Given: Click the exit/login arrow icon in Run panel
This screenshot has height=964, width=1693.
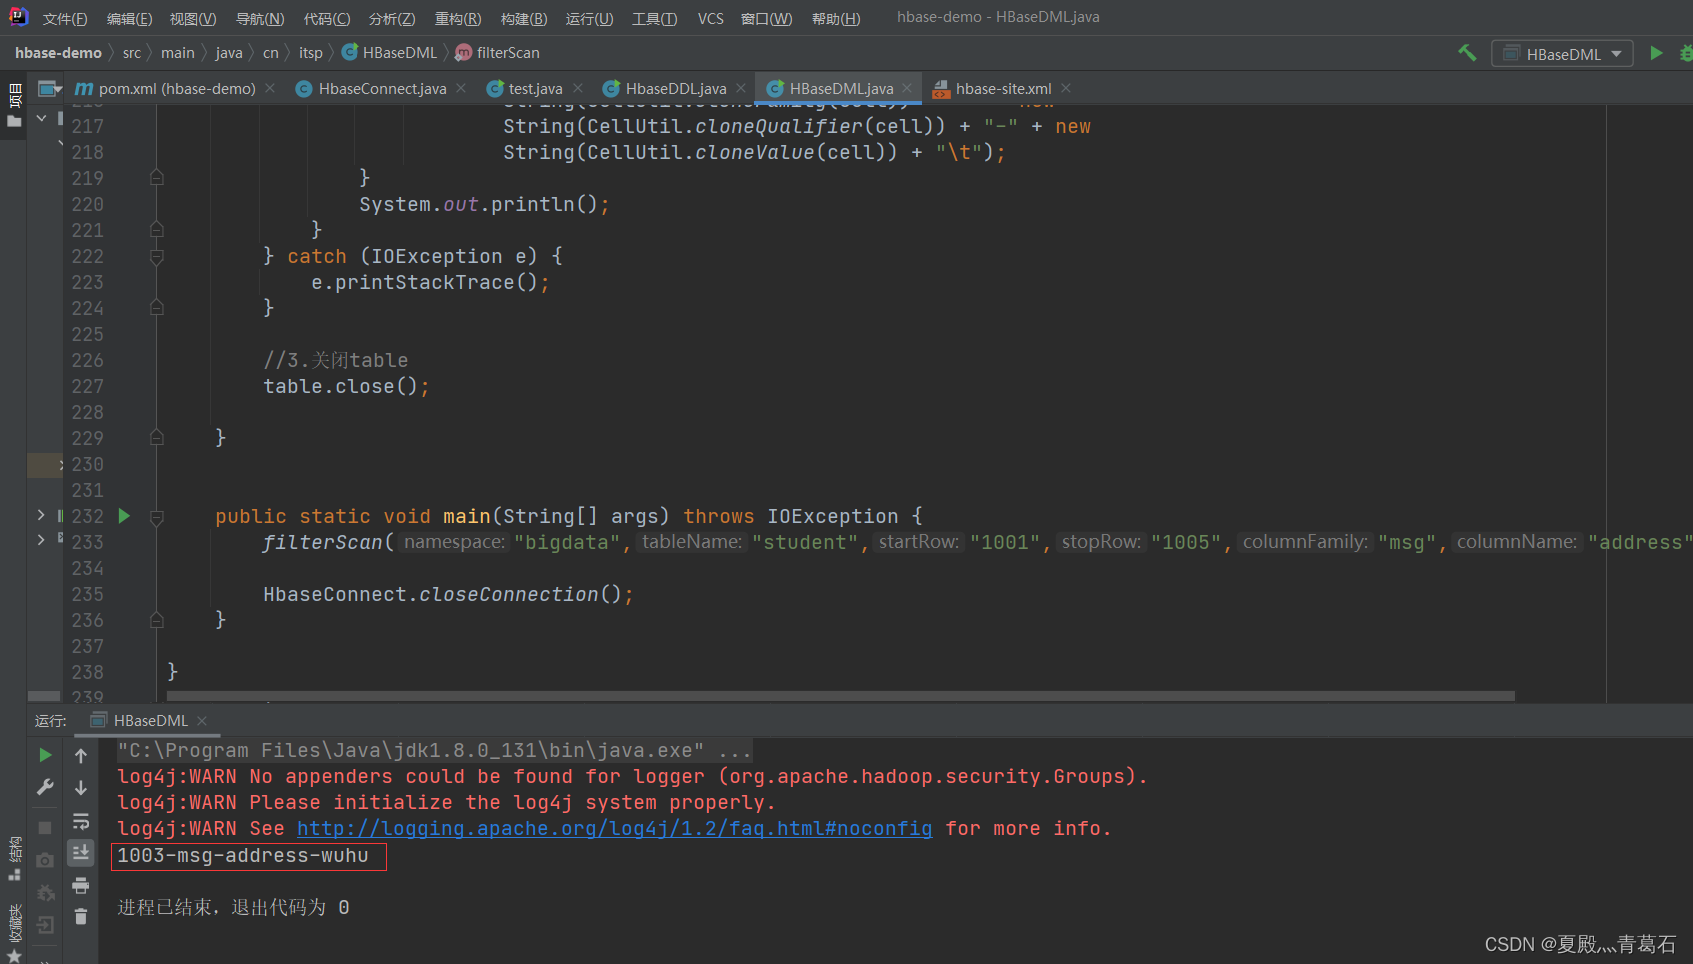Looking at the screenshot, I should (45, 925).
